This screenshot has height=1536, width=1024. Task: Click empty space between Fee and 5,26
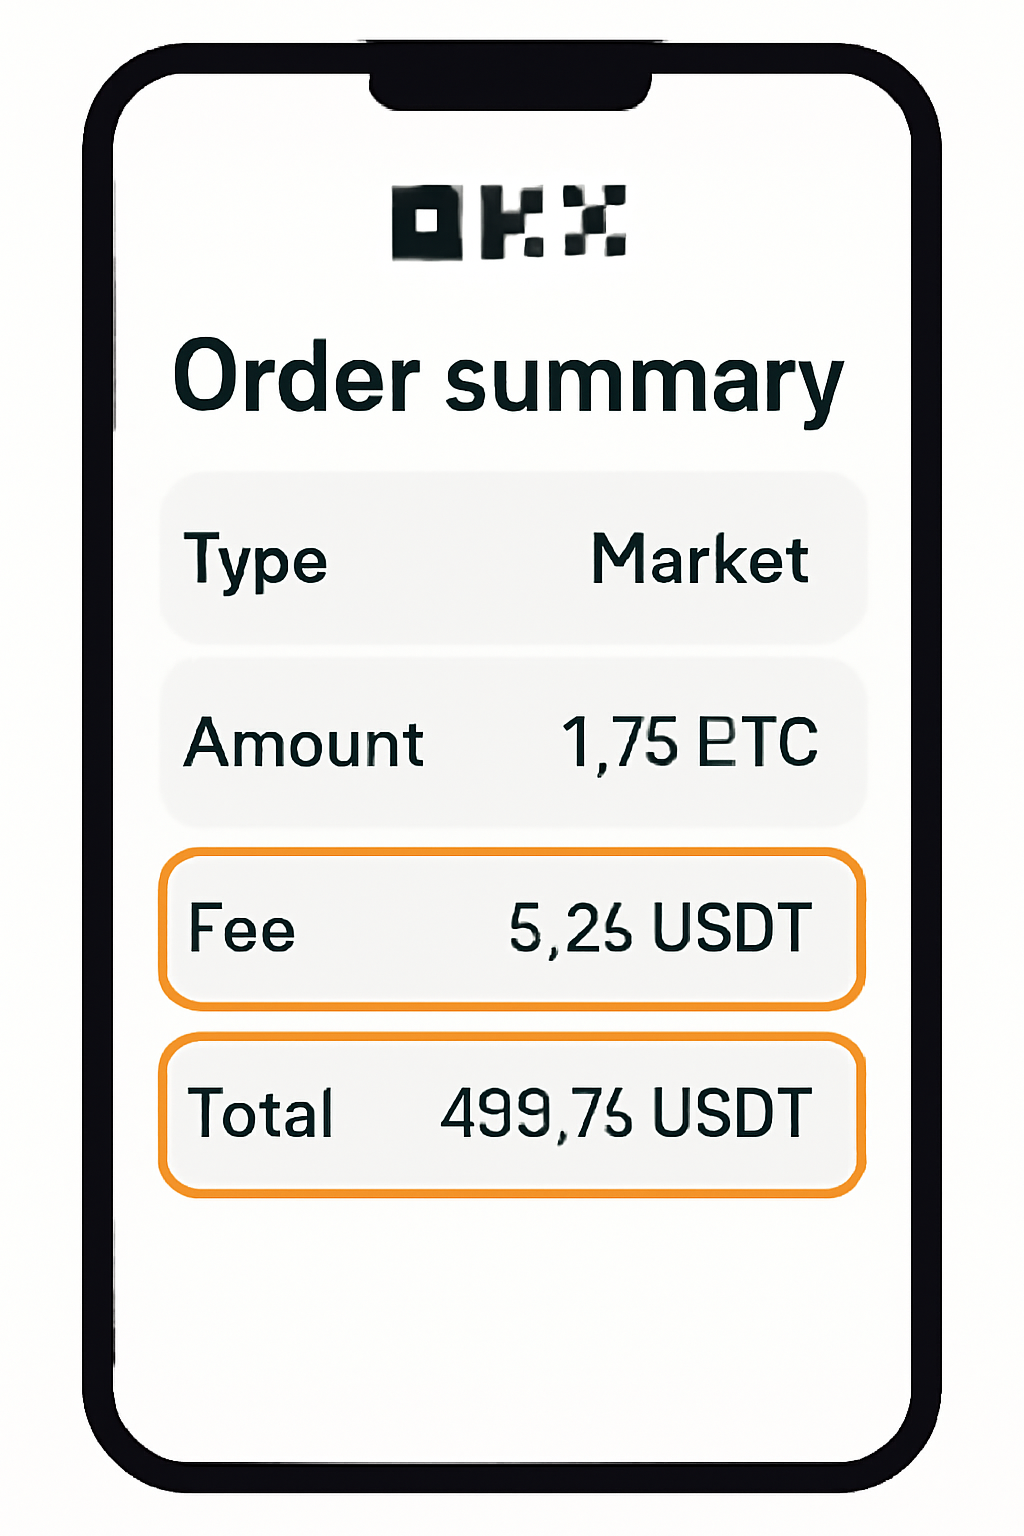point(400,929)
